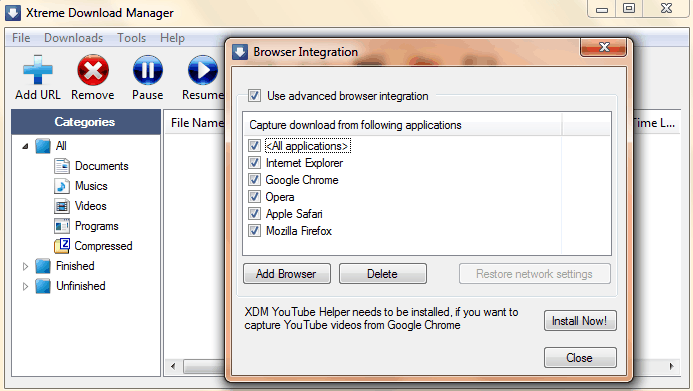The image size is (693, 391).
Task: Maximize the Xtreme Download Manager window
Action: click(x=629, y=8)
